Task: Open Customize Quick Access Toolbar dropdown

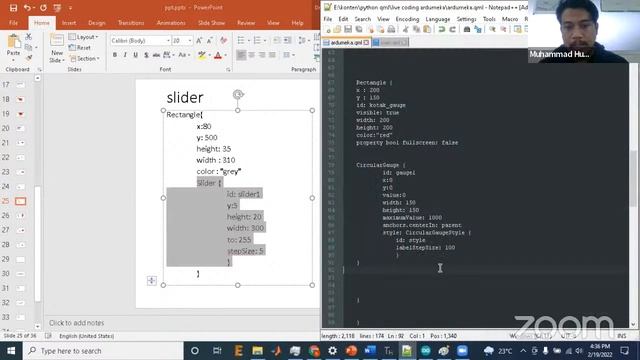Action: pos(70,8)
